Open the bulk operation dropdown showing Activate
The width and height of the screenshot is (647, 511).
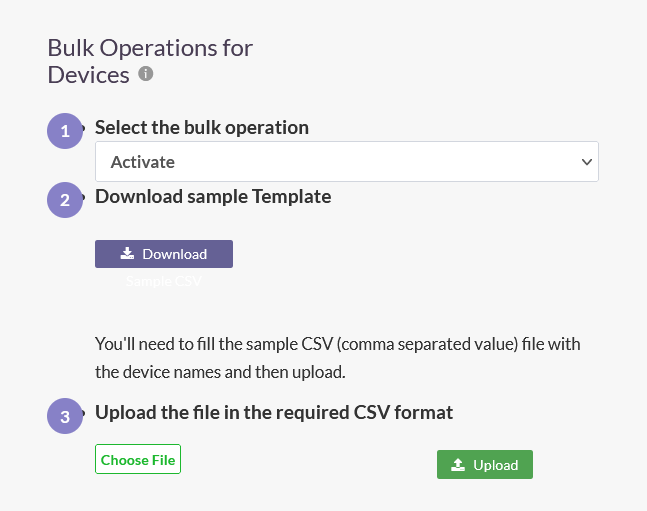[347, 161]
